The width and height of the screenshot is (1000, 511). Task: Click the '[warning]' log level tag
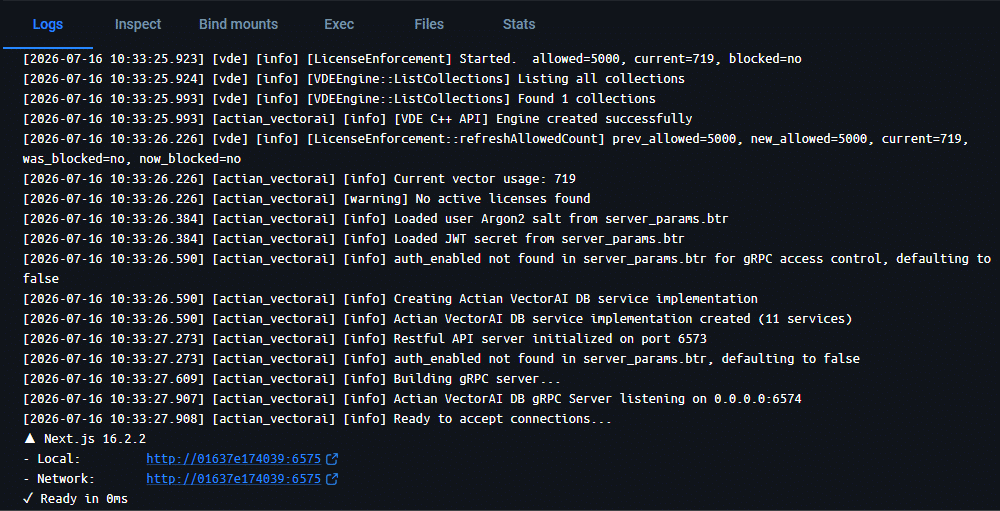pyautogui.click(x=376, y=199)
